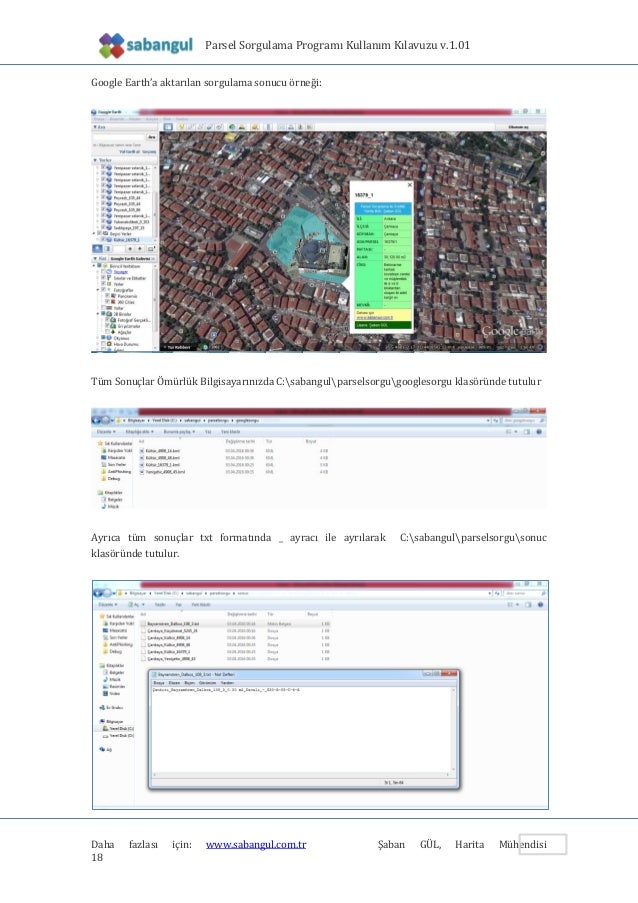Image resolution: width=638 pixels, height=903 pixels.
Task: Toggle the Ağaçlar layer checkbox
Action: (x=108, y=332)
